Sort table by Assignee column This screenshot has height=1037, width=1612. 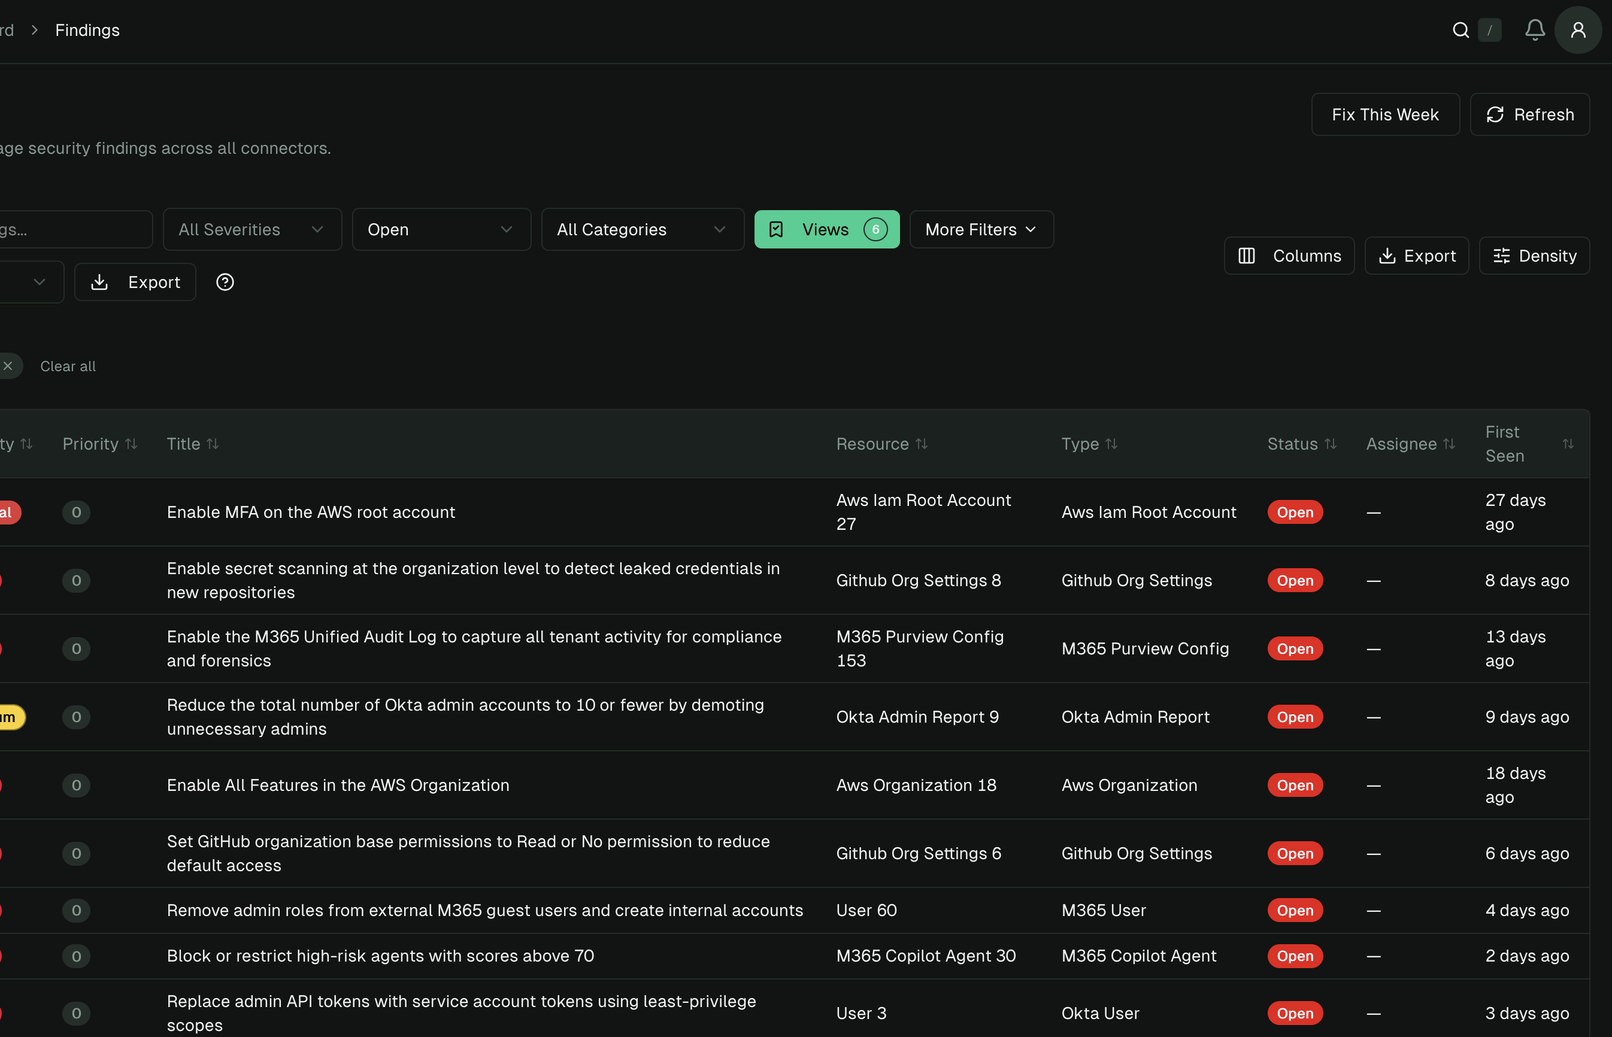pyautogui.click(x=1410, y=444)
